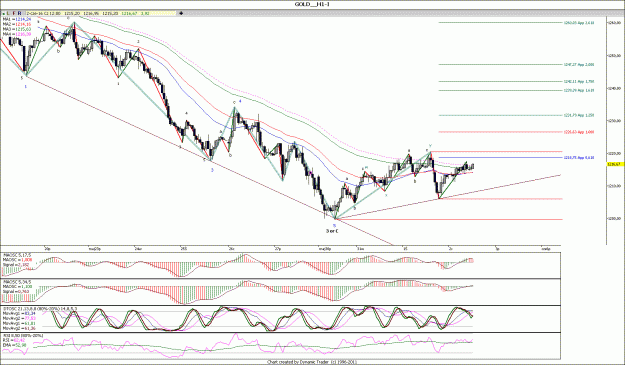Select the MAOSC 5,34,5 indicator title
625x365 pixels.
17,282
